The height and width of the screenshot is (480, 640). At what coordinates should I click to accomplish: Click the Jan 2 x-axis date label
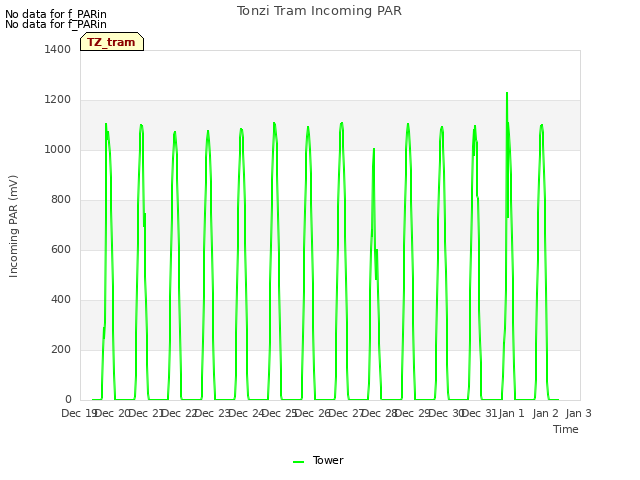tap(545, 413)
